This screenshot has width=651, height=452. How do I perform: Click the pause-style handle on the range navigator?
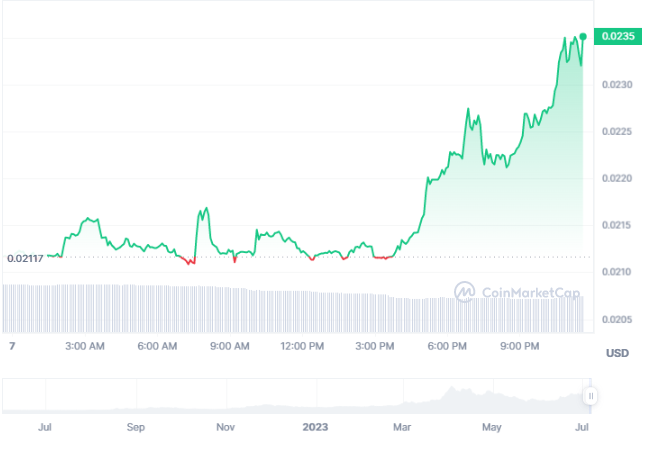[590, 396]
